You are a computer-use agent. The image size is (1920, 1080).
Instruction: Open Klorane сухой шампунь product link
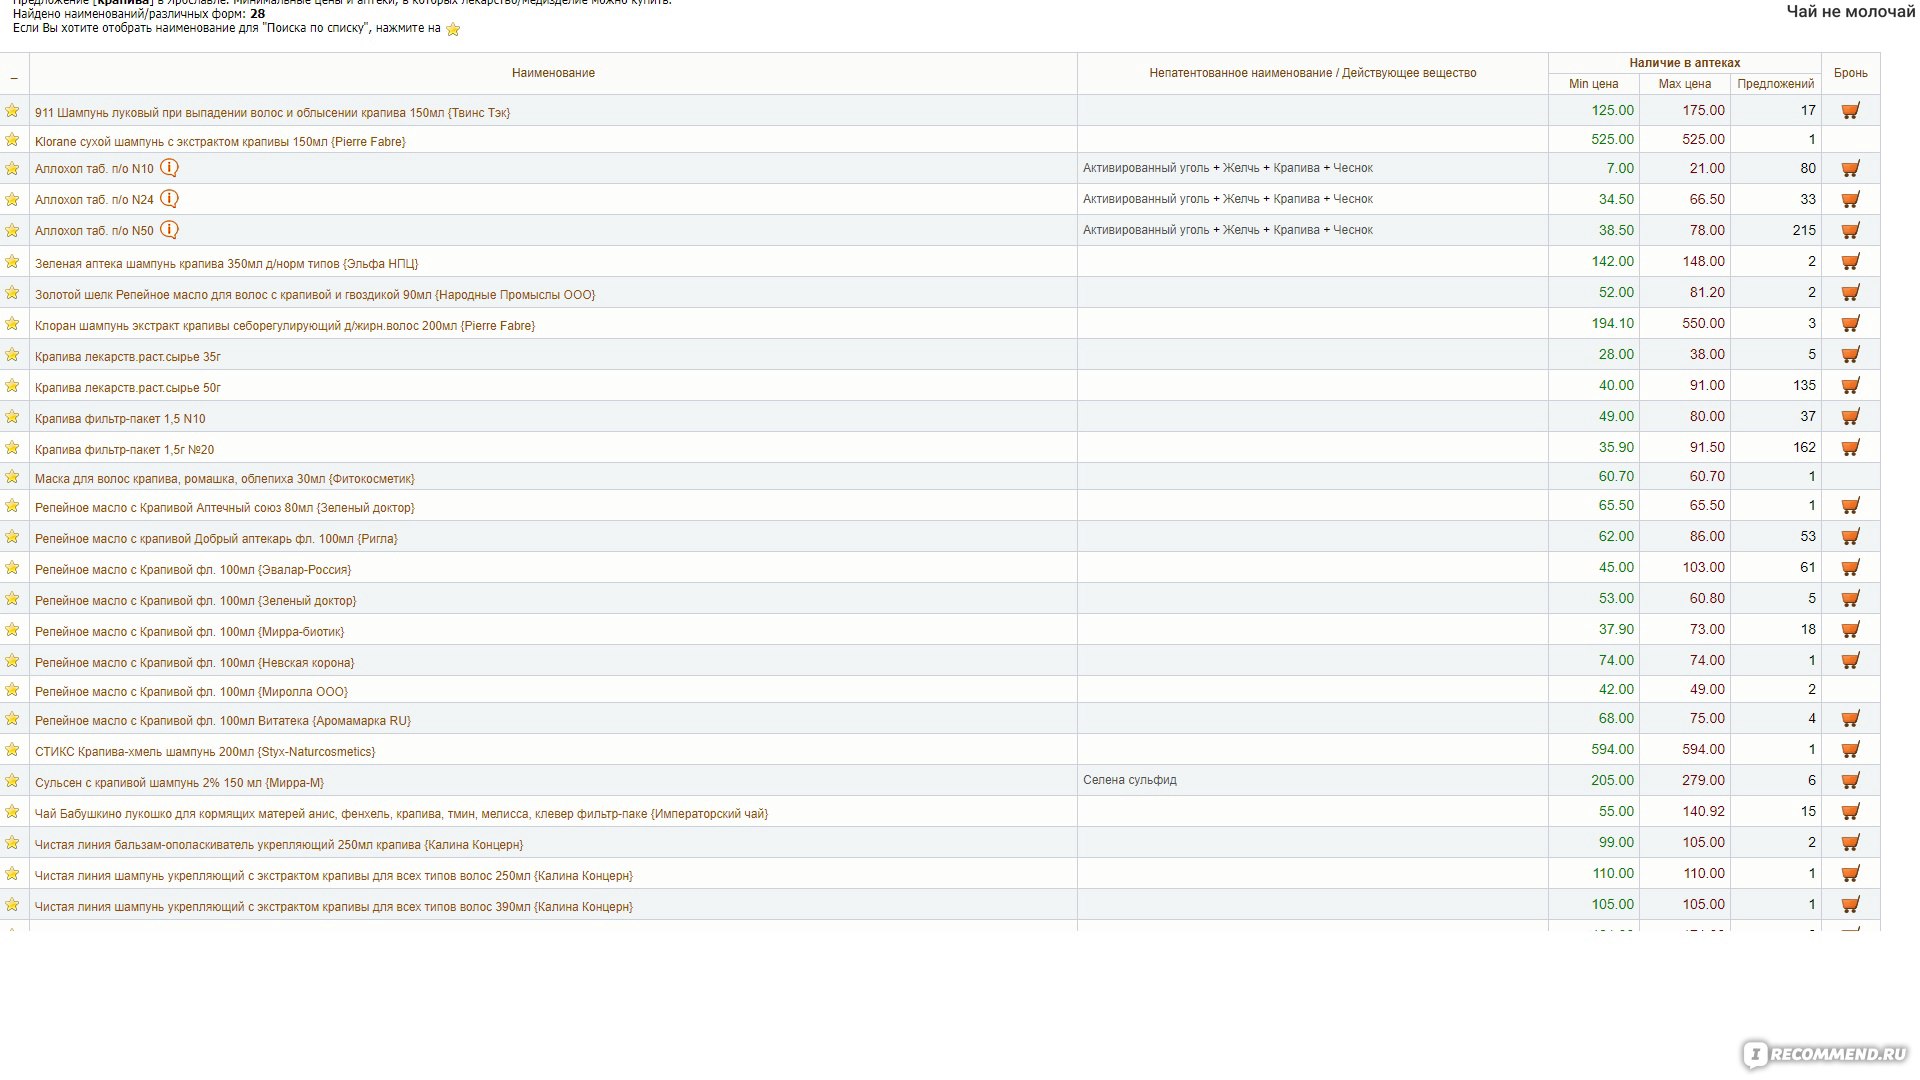click(220, 142)
